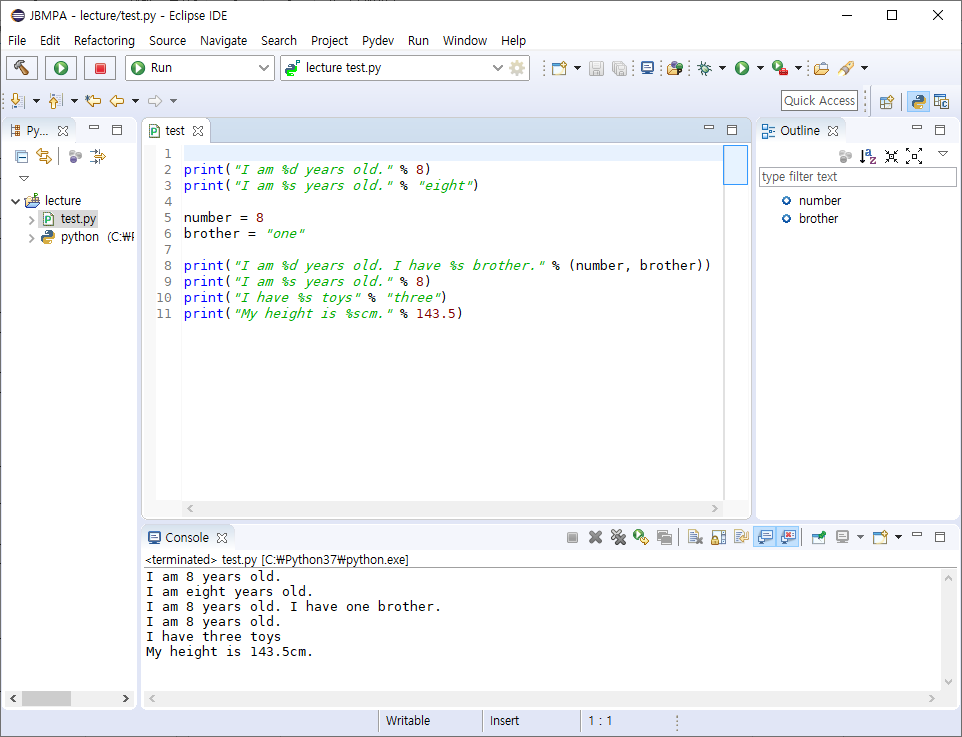Open the Navigate menu

[223, 41]
